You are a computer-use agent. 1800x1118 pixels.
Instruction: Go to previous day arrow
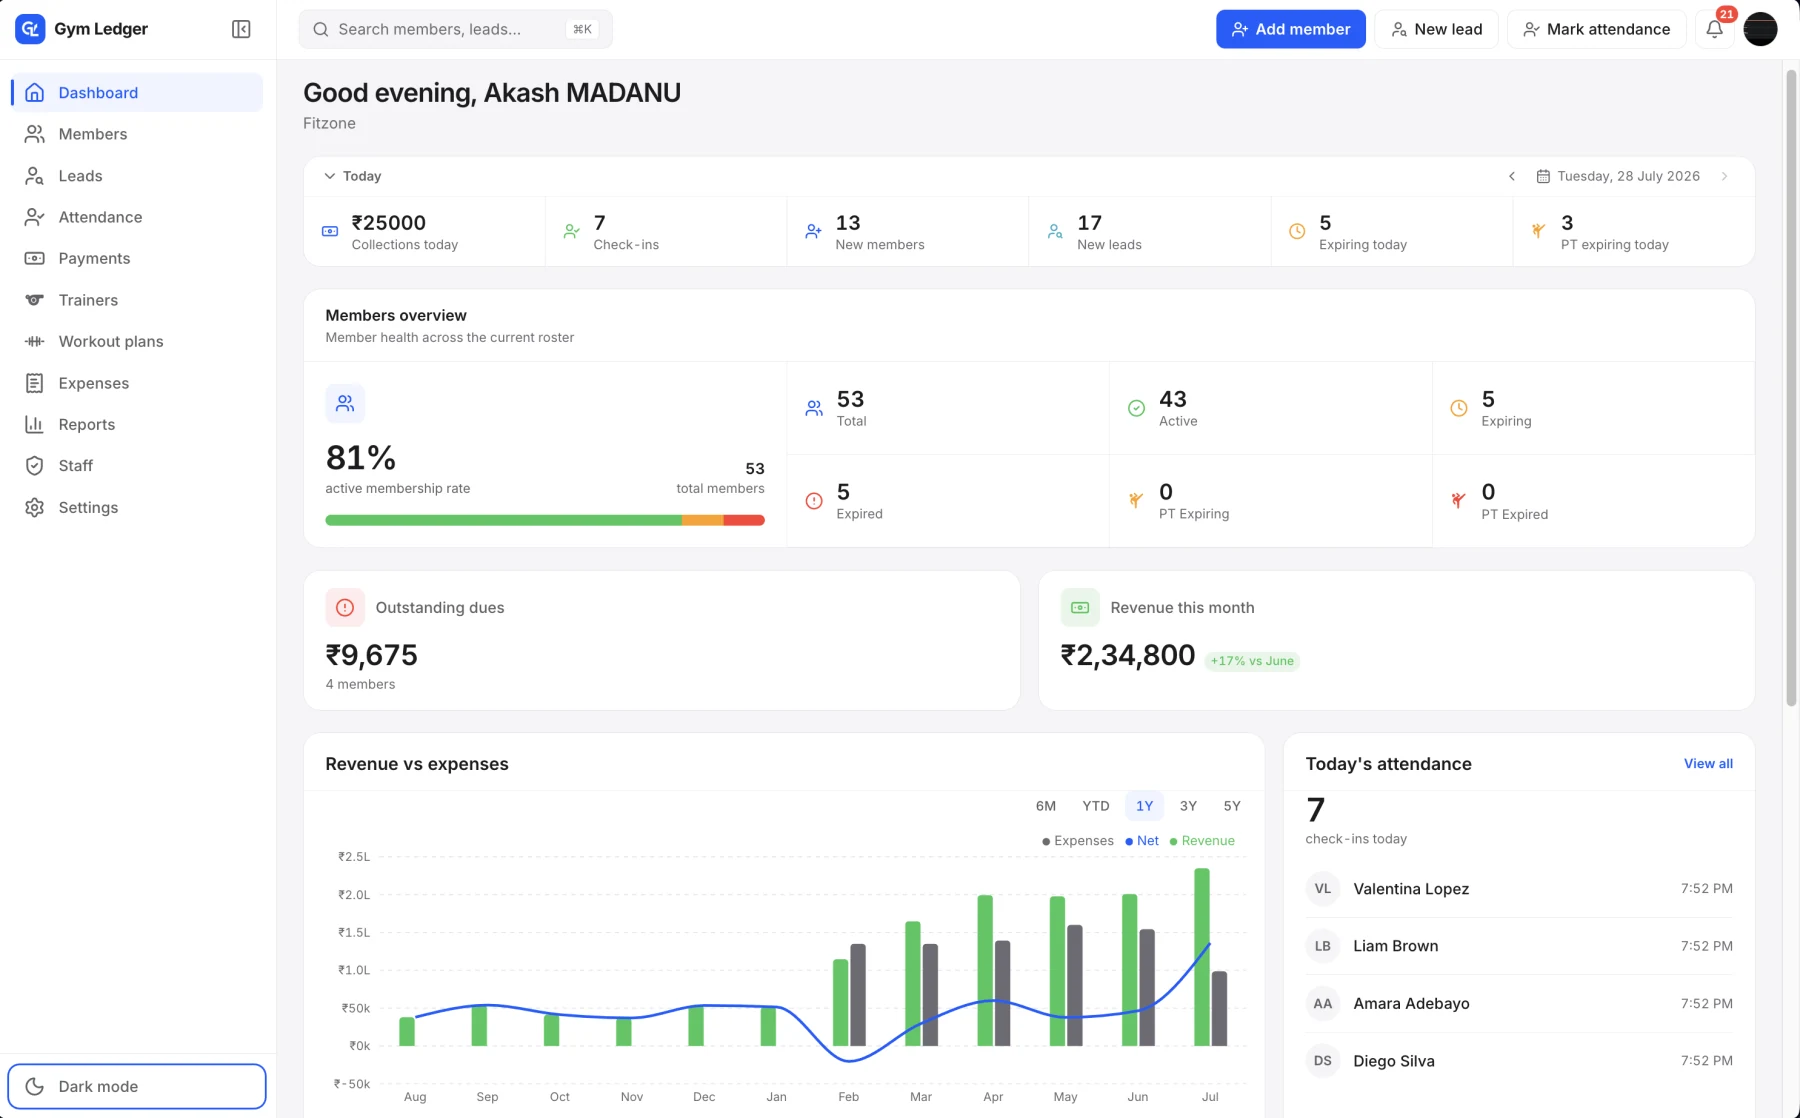(x=1511, y=176)
